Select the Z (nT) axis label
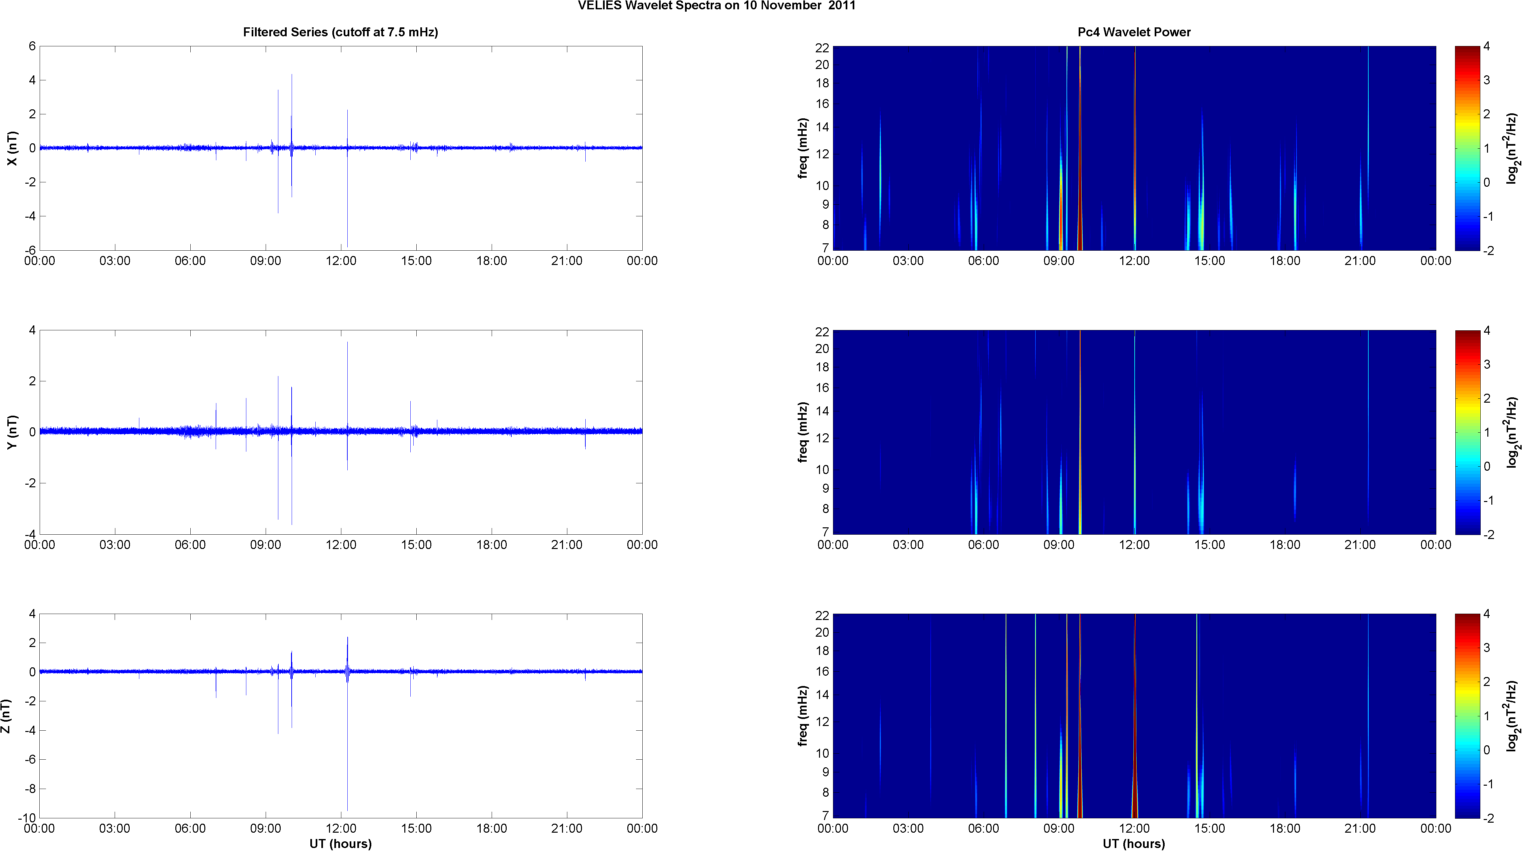Screen dimensions: 1522x851 [x=8, y=716]
